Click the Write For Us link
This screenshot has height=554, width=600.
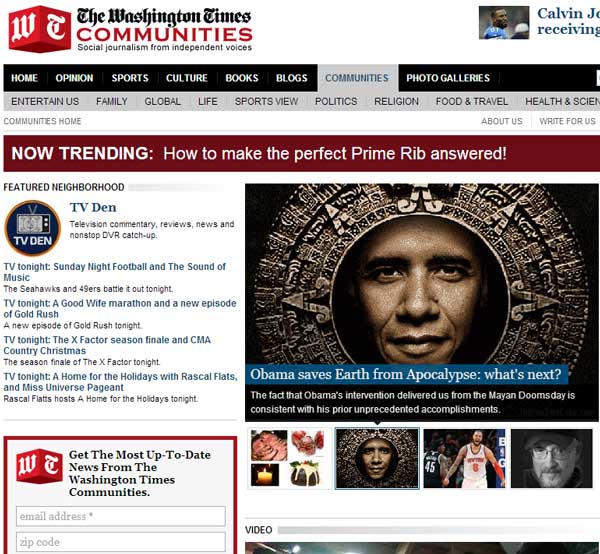pos(567,121)
